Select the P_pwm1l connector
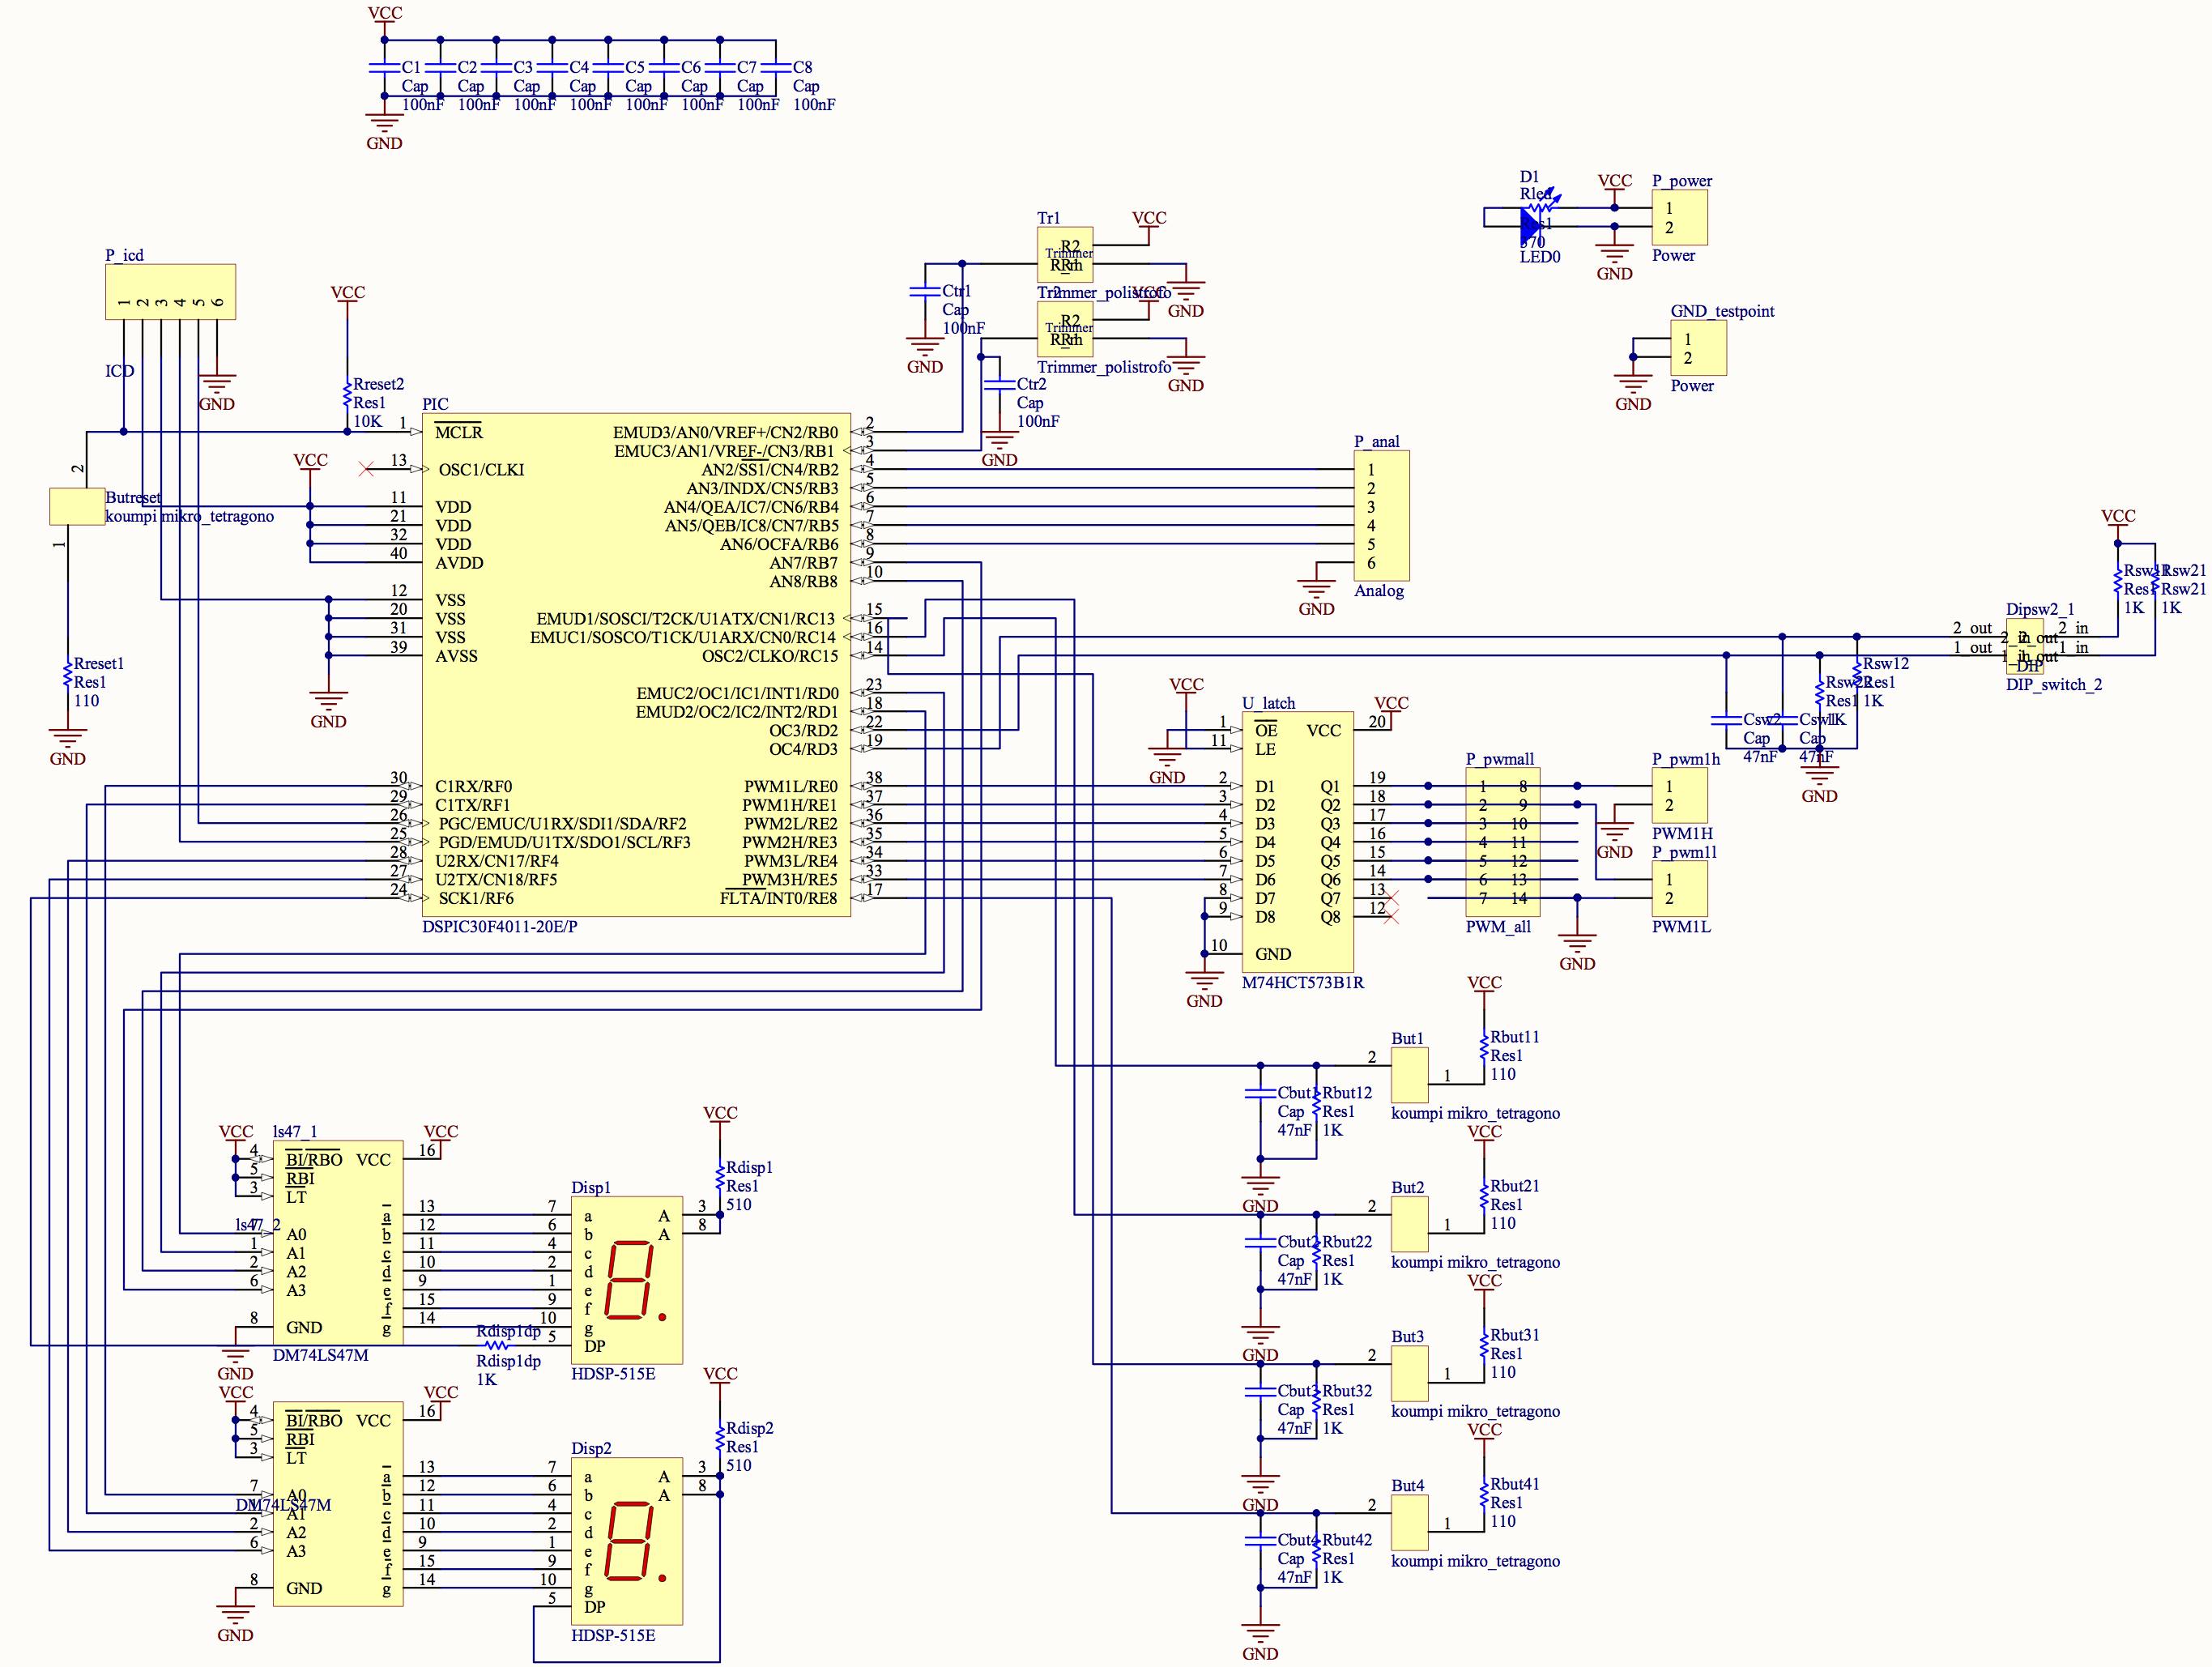 (x=1680, y=889)
